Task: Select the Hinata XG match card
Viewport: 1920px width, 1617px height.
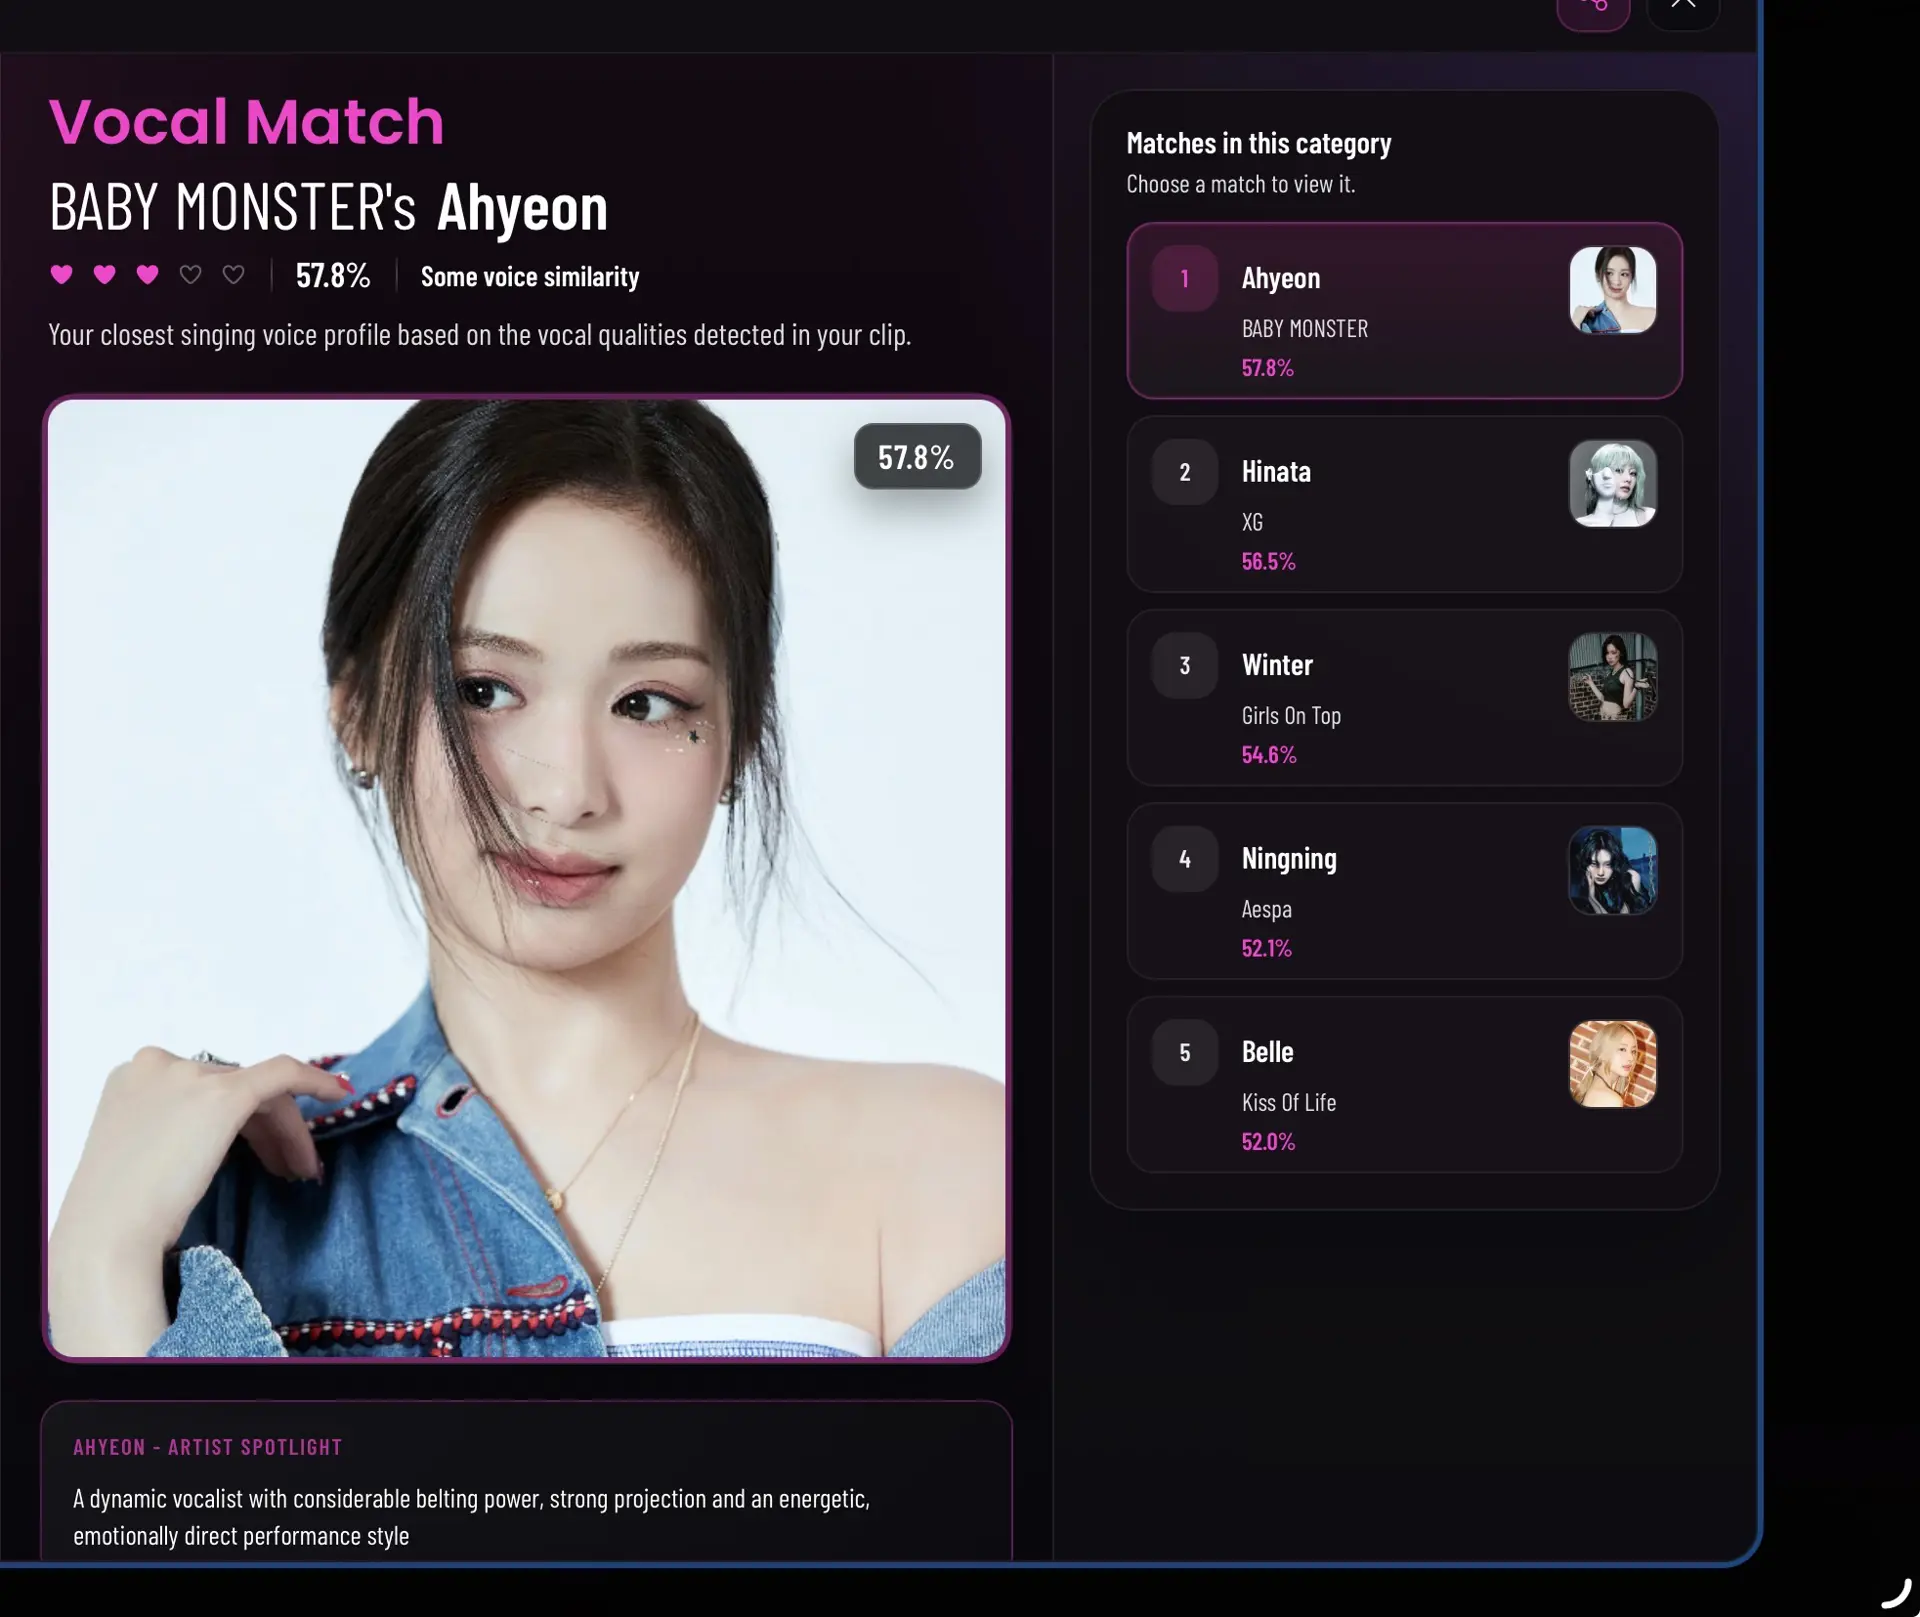Action: pos(1404,504)
